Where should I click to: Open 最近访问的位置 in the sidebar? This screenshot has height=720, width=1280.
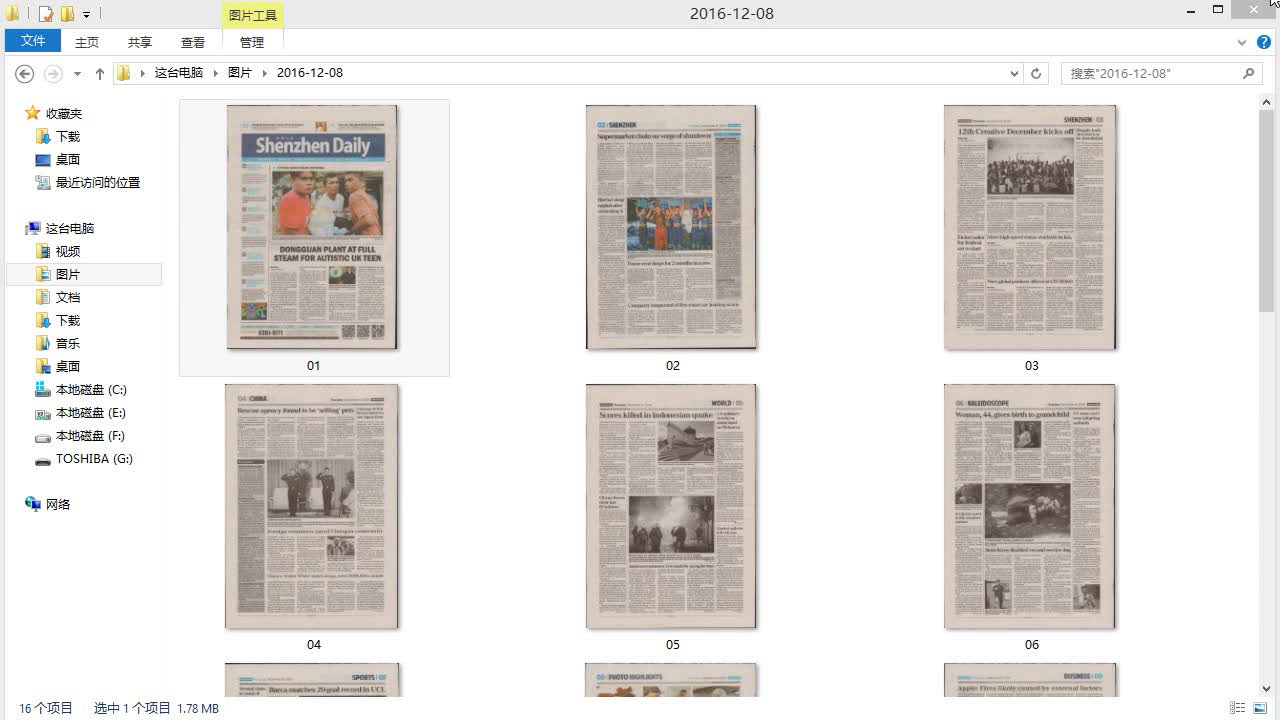point(98,183)
